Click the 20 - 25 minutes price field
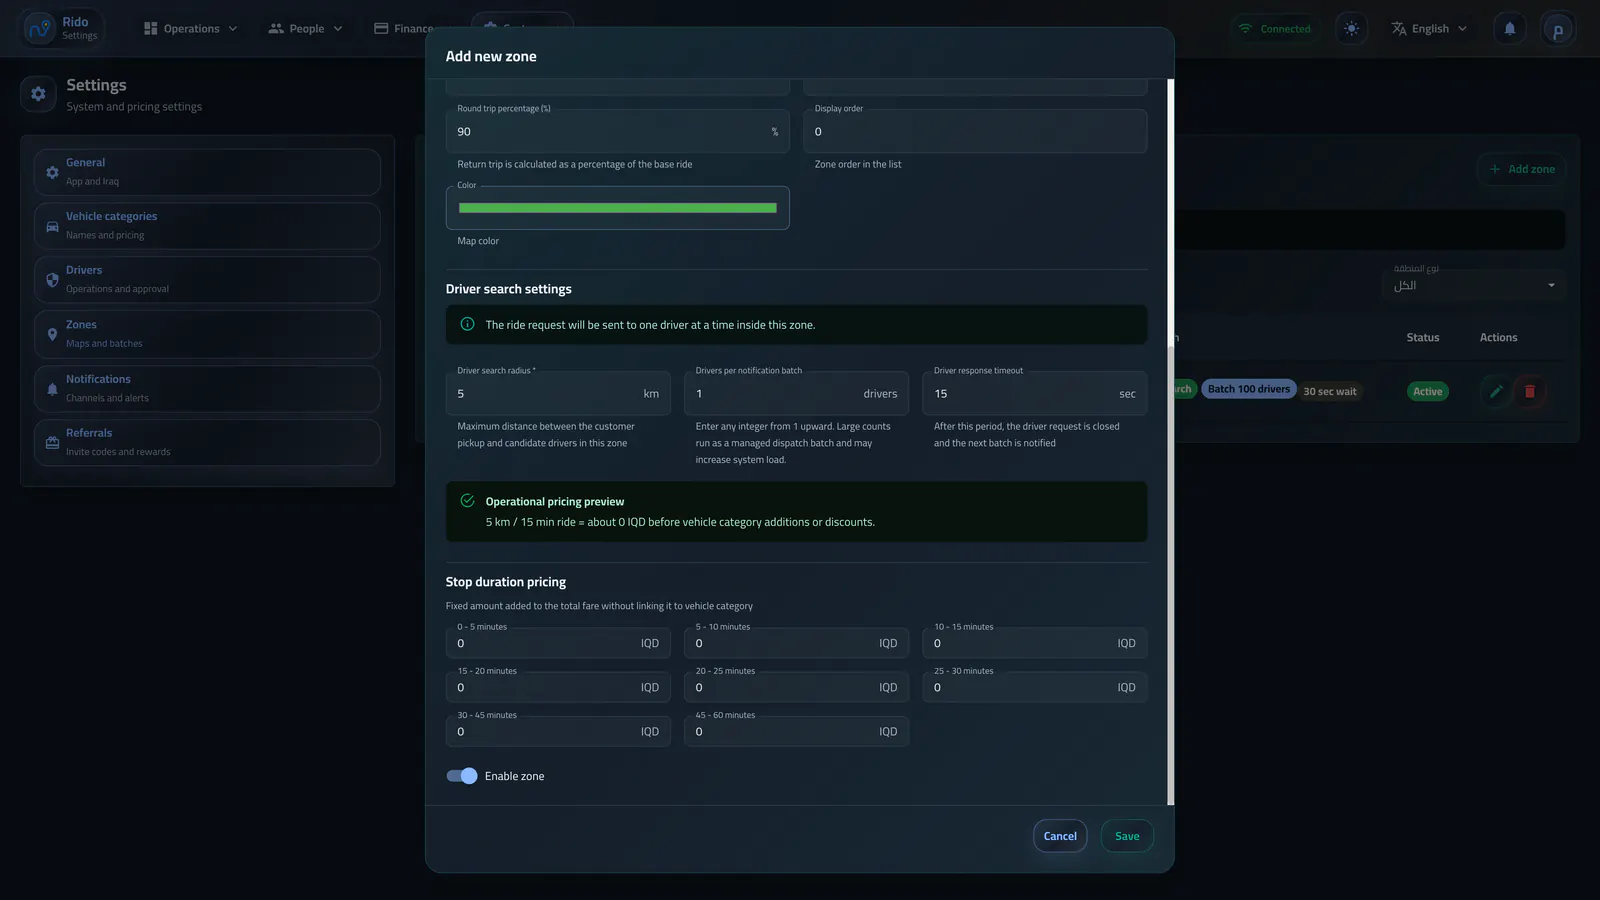Image resolution: width=1600 pixels, height=900 pixels. 796,687
